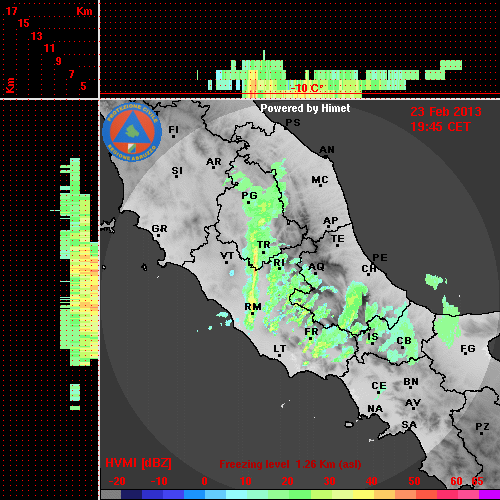Click the AN city label on coast
The height and width of the screenshot is (500, 500).
[327, 150]
